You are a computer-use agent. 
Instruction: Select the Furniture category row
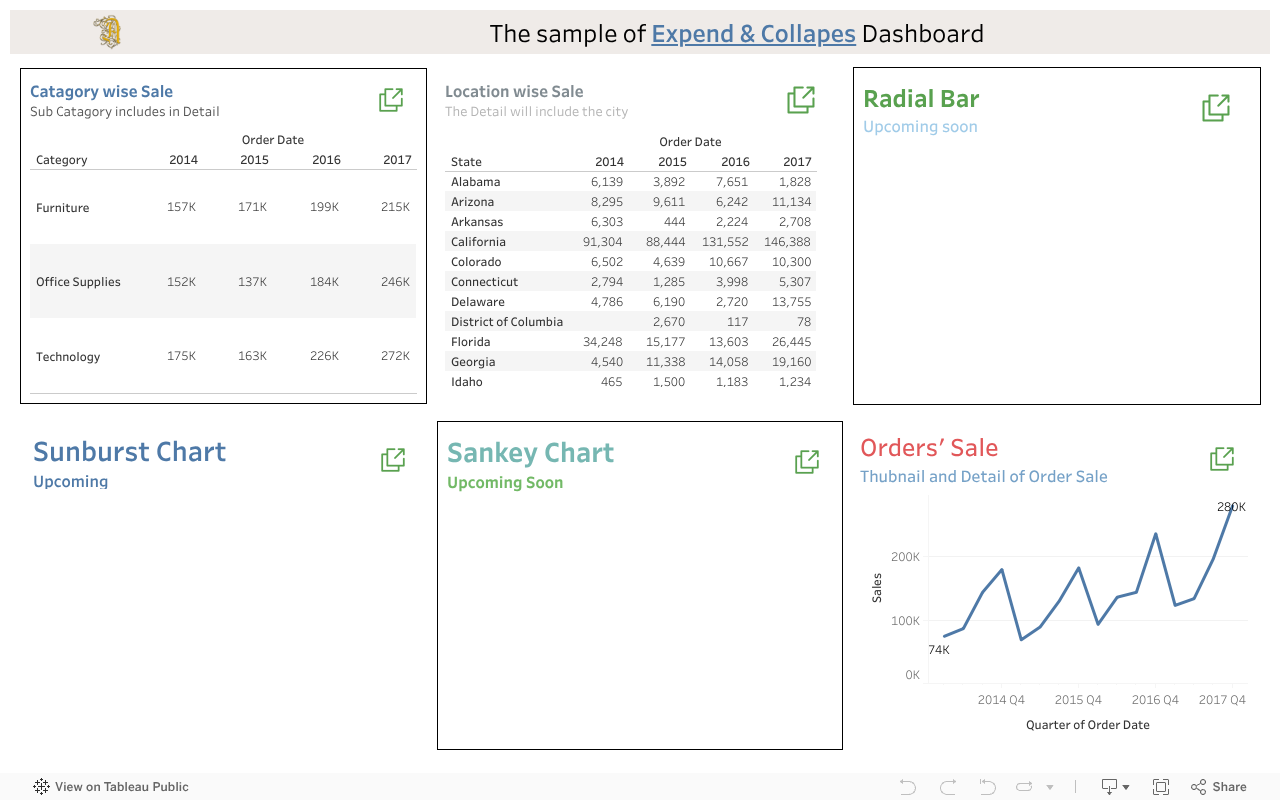[x=63, y=208]
